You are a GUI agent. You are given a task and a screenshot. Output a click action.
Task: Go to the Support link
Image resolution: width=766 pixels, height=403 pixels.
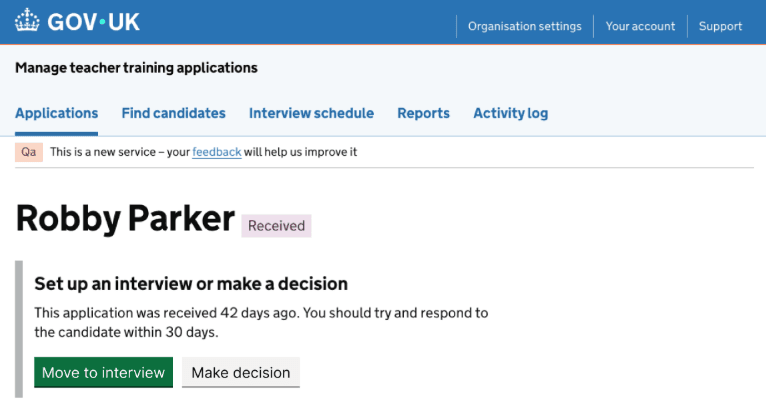(x=720, y=26)
